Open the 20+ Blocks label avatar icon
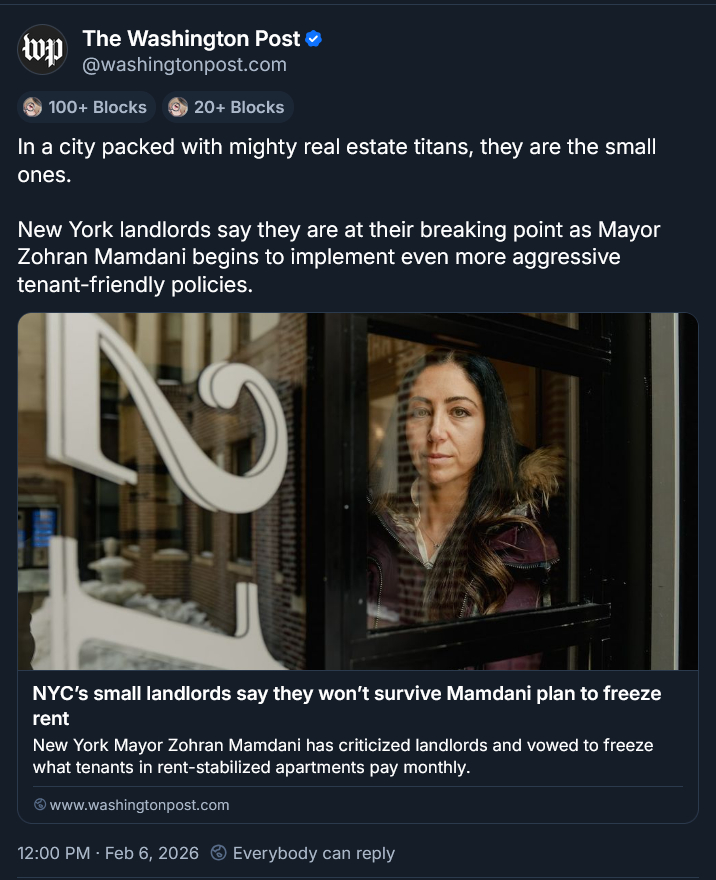 [178, 107]
